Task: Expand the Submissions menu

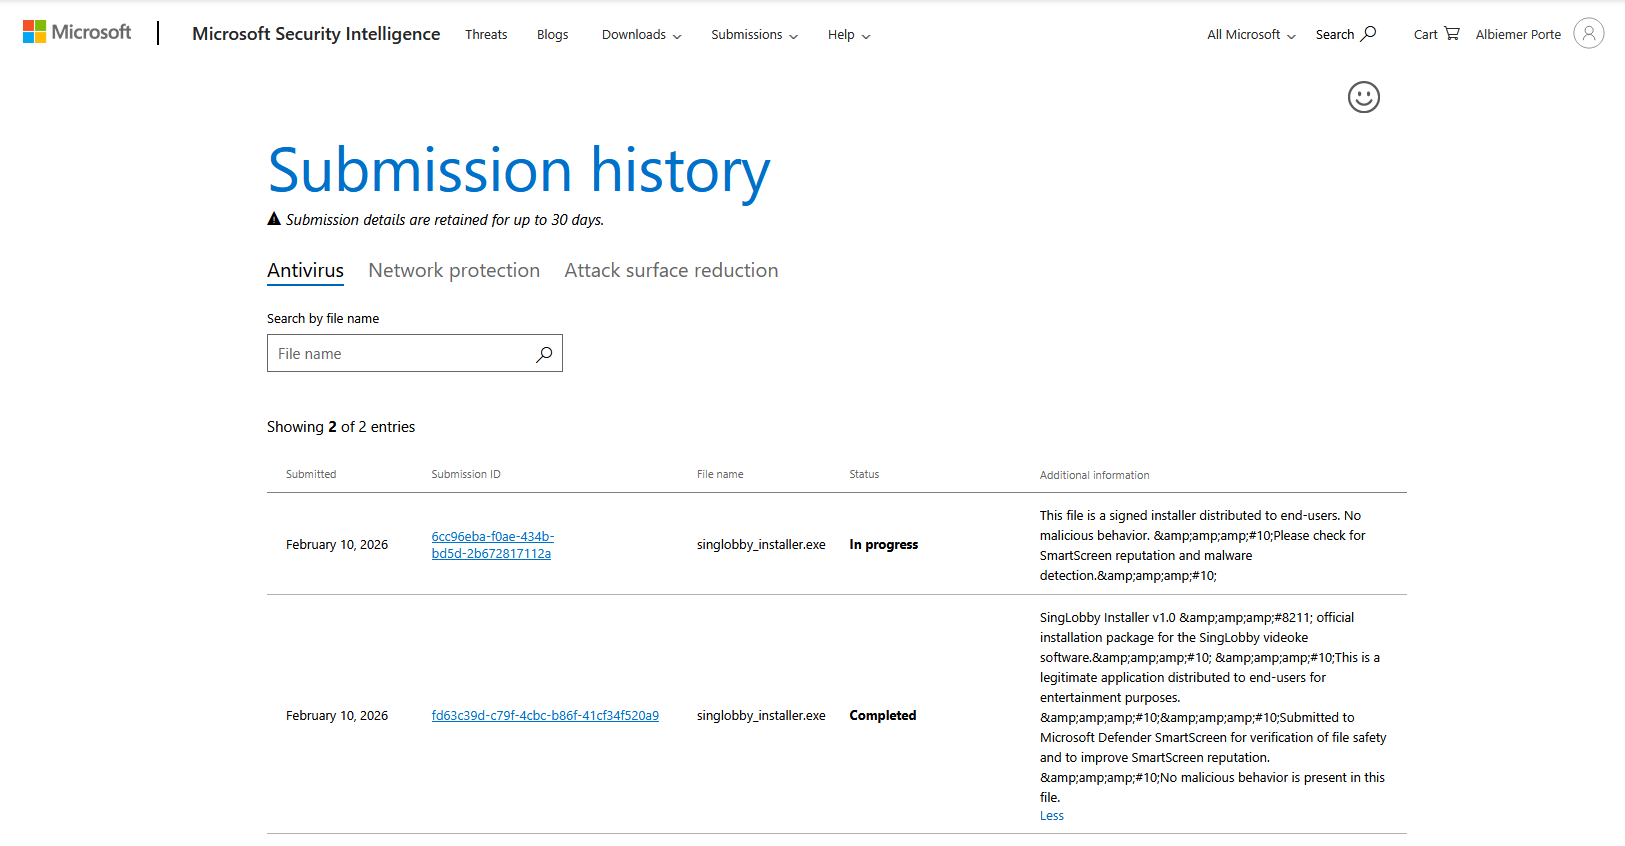Action: click(754, 35)
